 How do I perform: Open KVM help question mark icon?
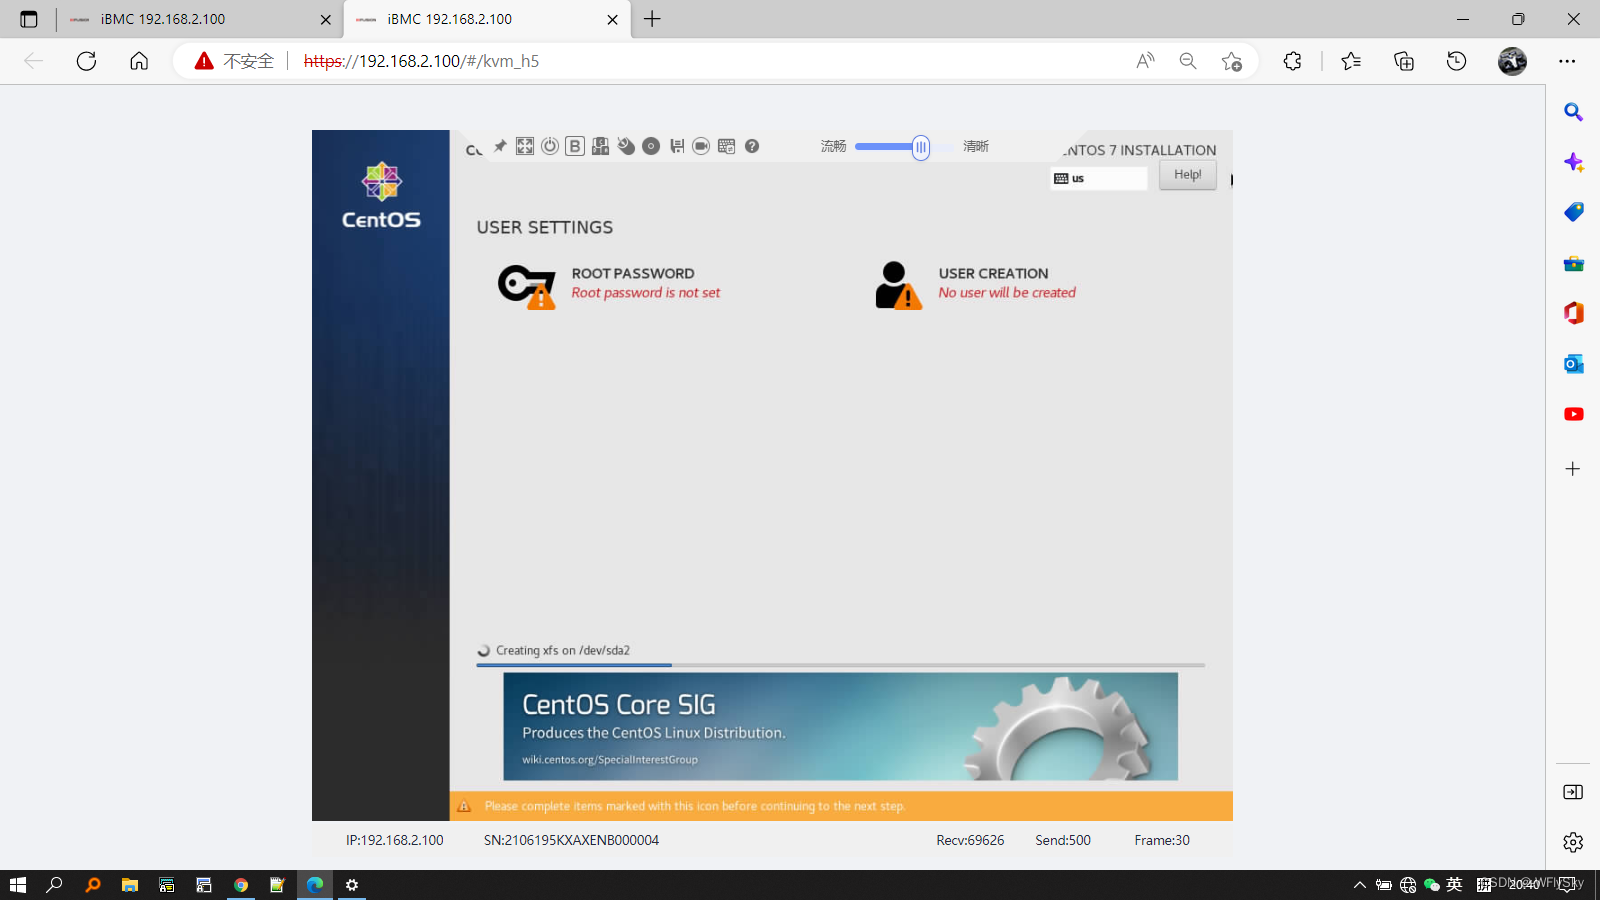[x=752, y=146]
